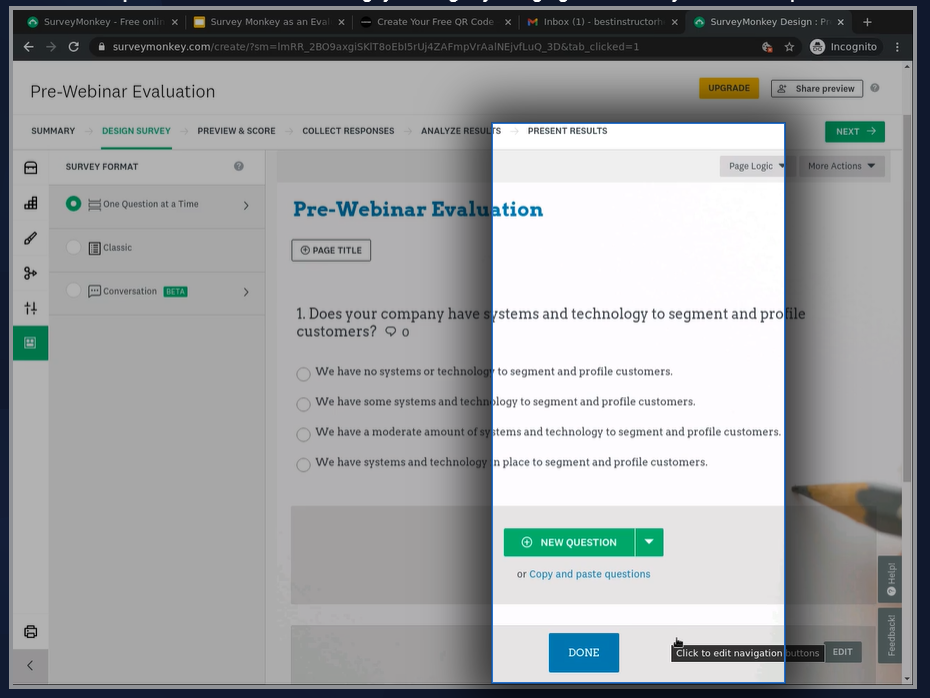Choose 'We have no systems or technology' answer
This screenshot has width=930, height=698.
click(x=303, y=374)
